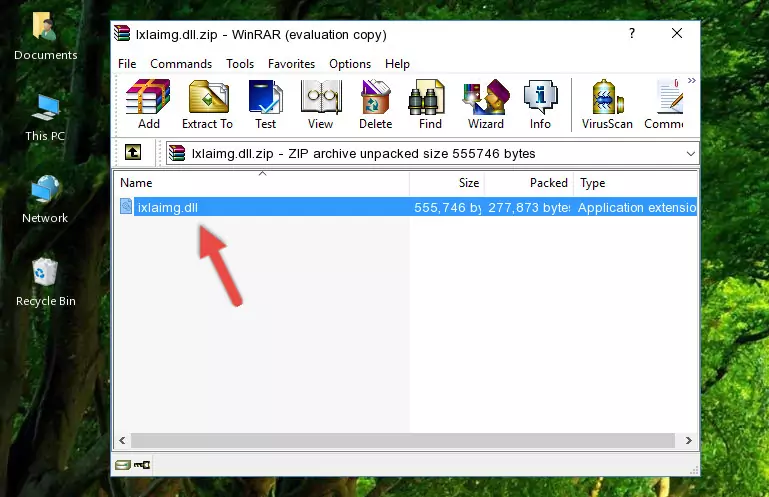
Task: Select the Recycle Bin desktop icon
Action: coord(46,283)
